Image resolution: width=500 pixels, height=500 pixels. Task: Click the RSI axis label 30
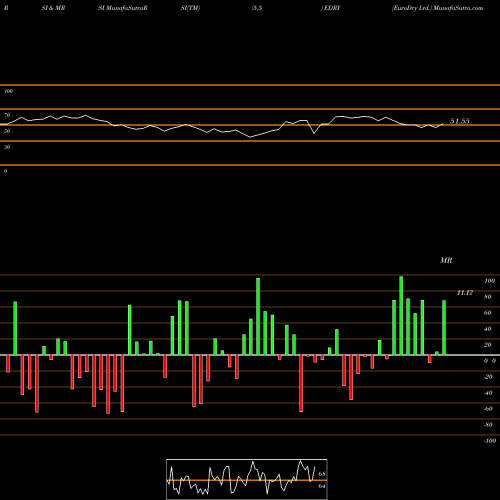pos(7,147)
